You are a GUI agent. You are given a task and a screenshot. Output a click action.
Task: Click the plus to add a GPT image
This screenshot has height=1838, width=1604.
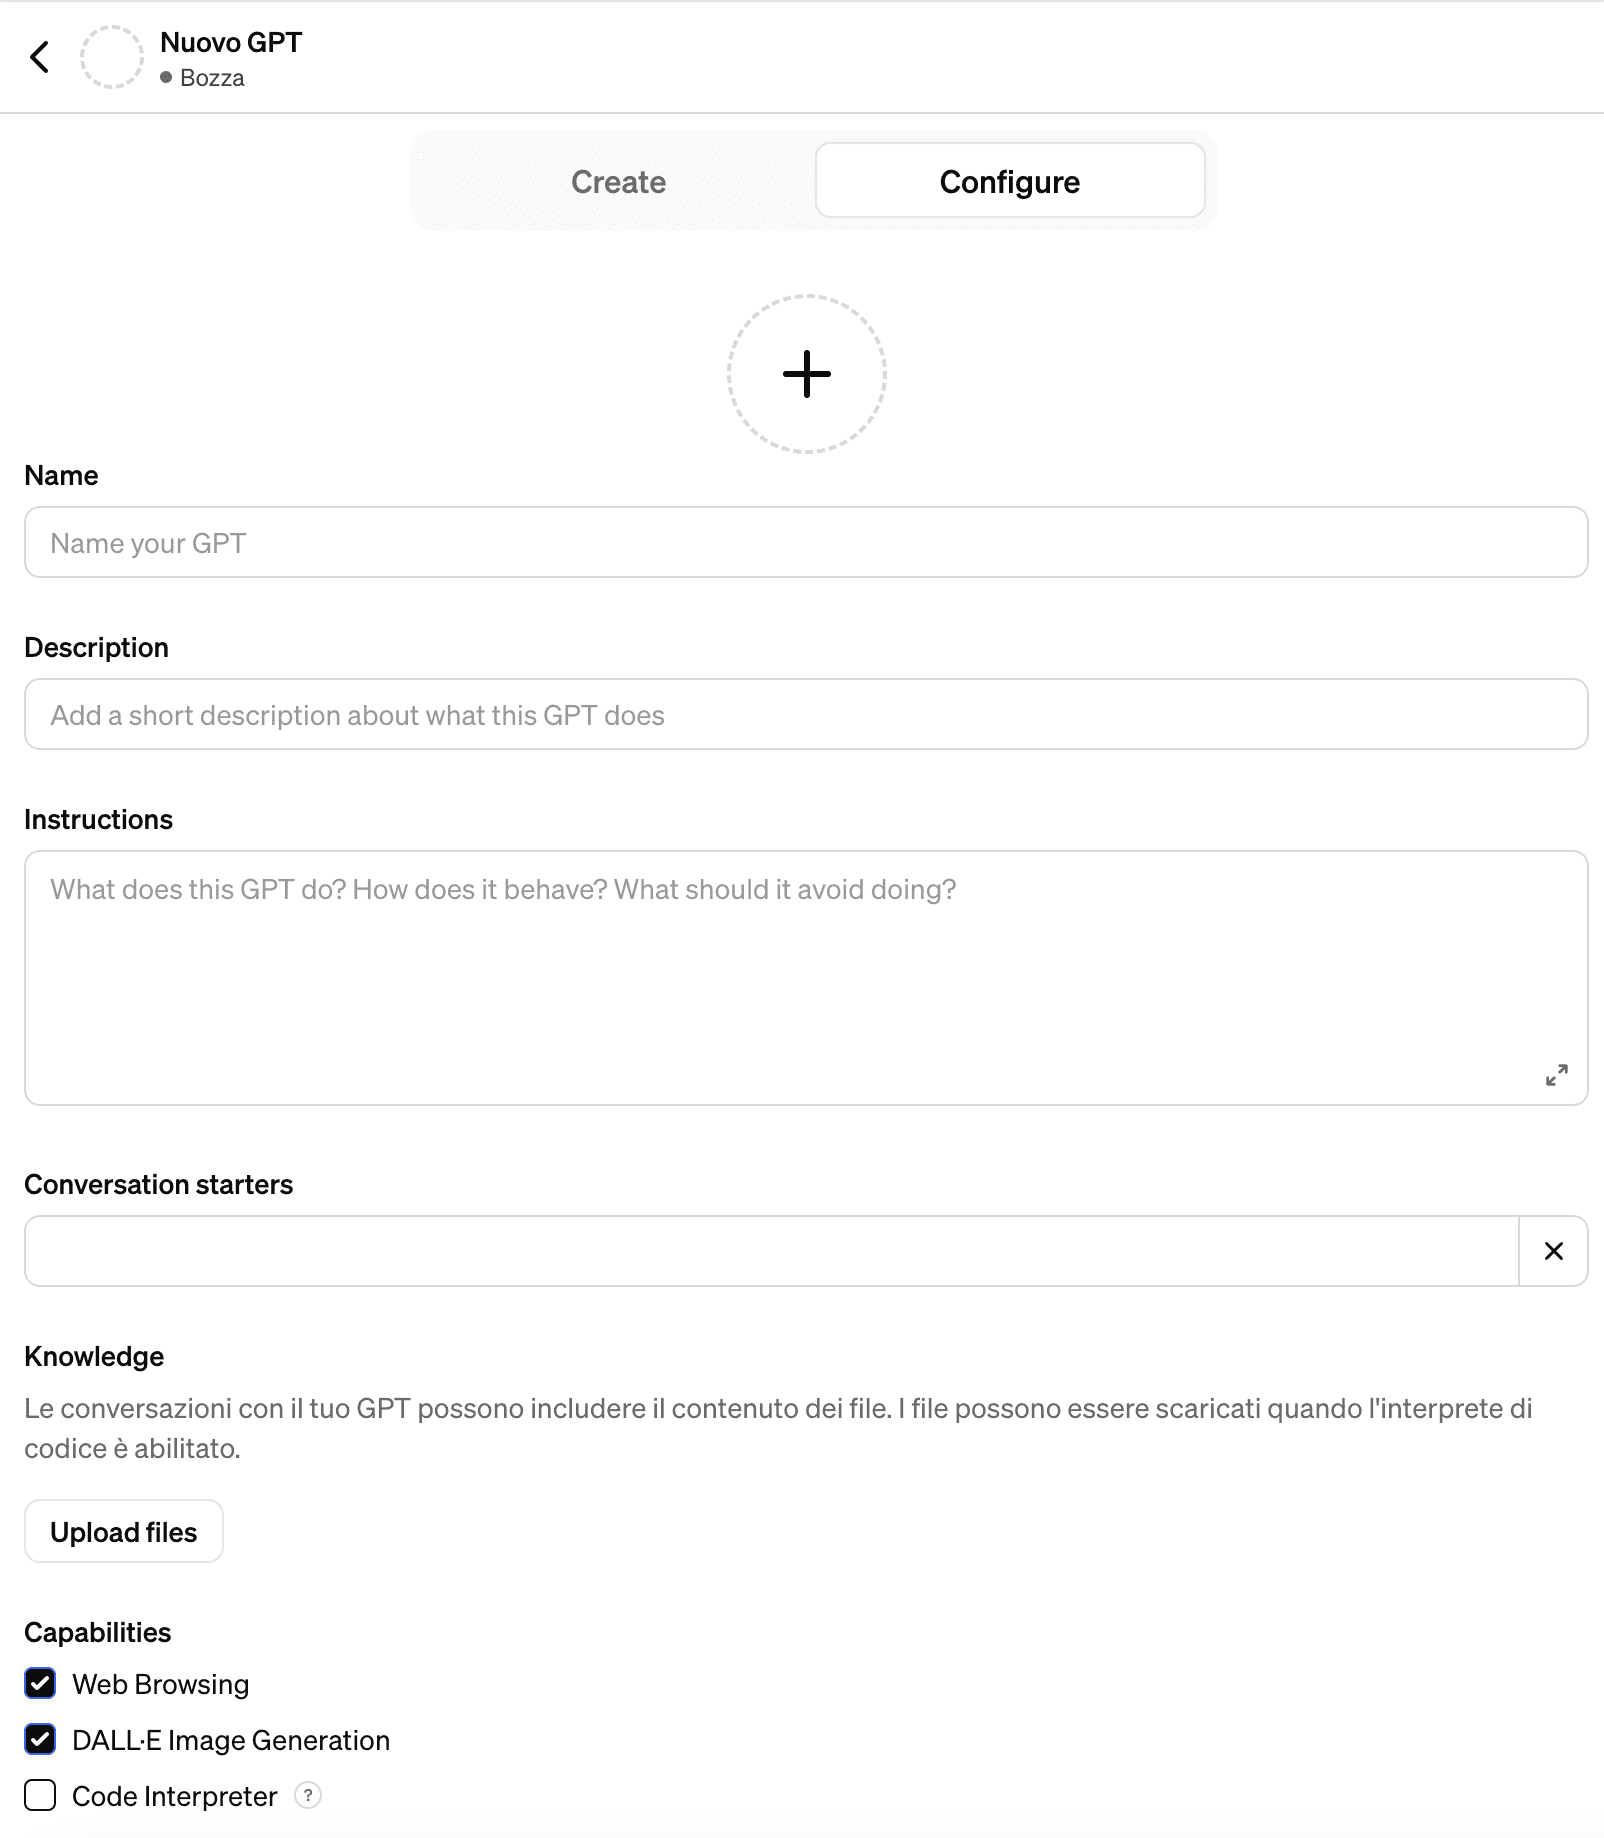click(806, 375)
